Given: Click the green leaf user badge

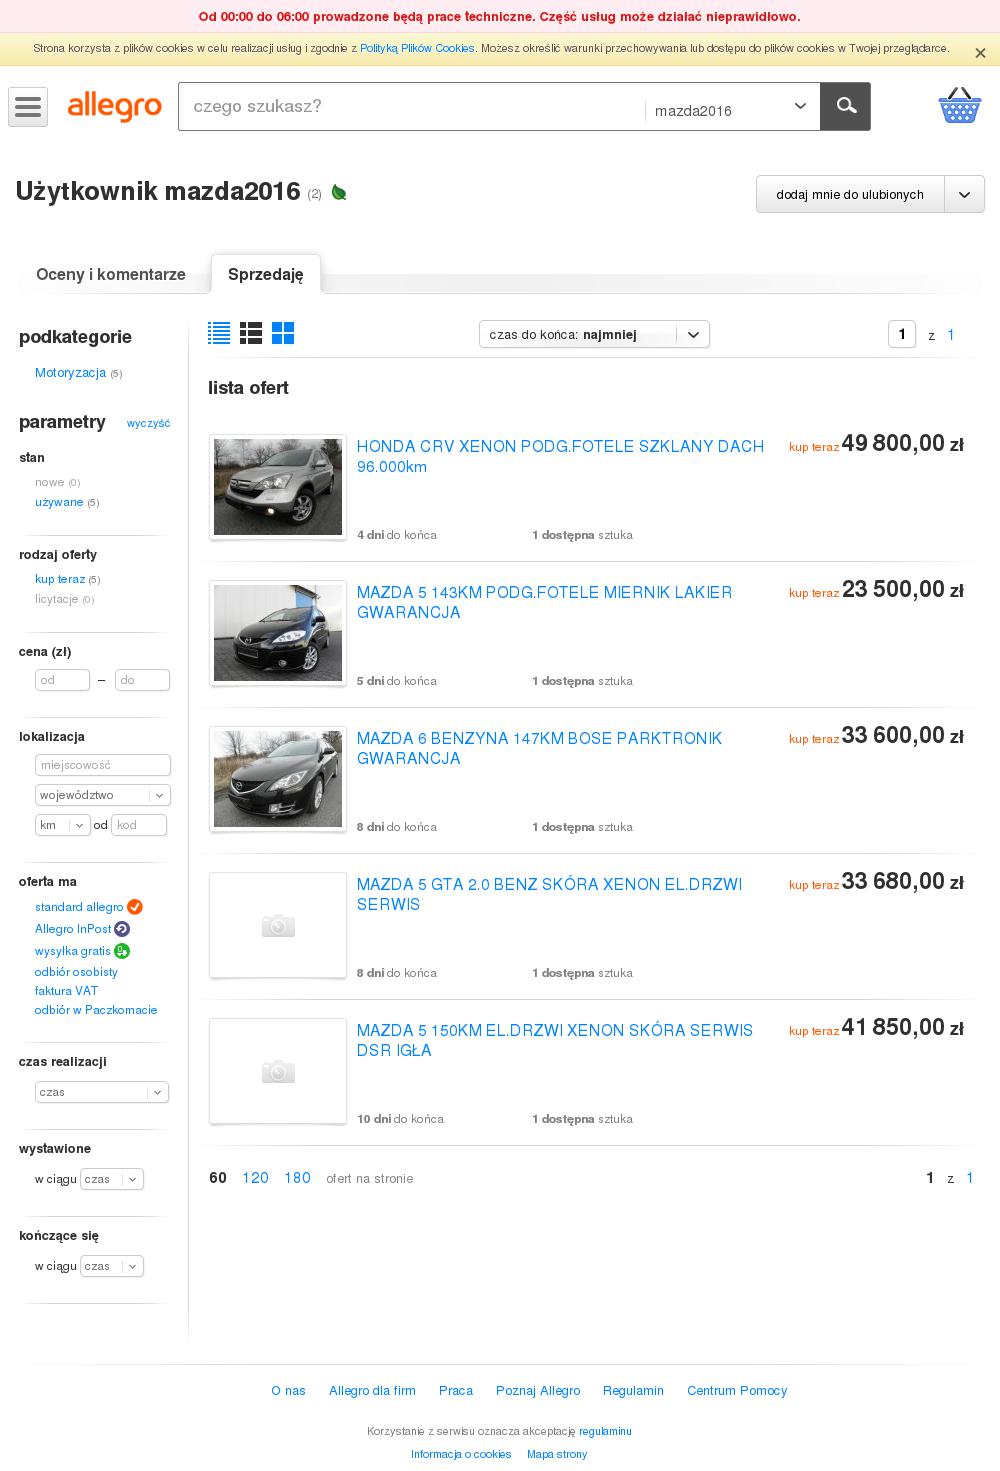Looking at the screenshot, I should coord(339,192).
